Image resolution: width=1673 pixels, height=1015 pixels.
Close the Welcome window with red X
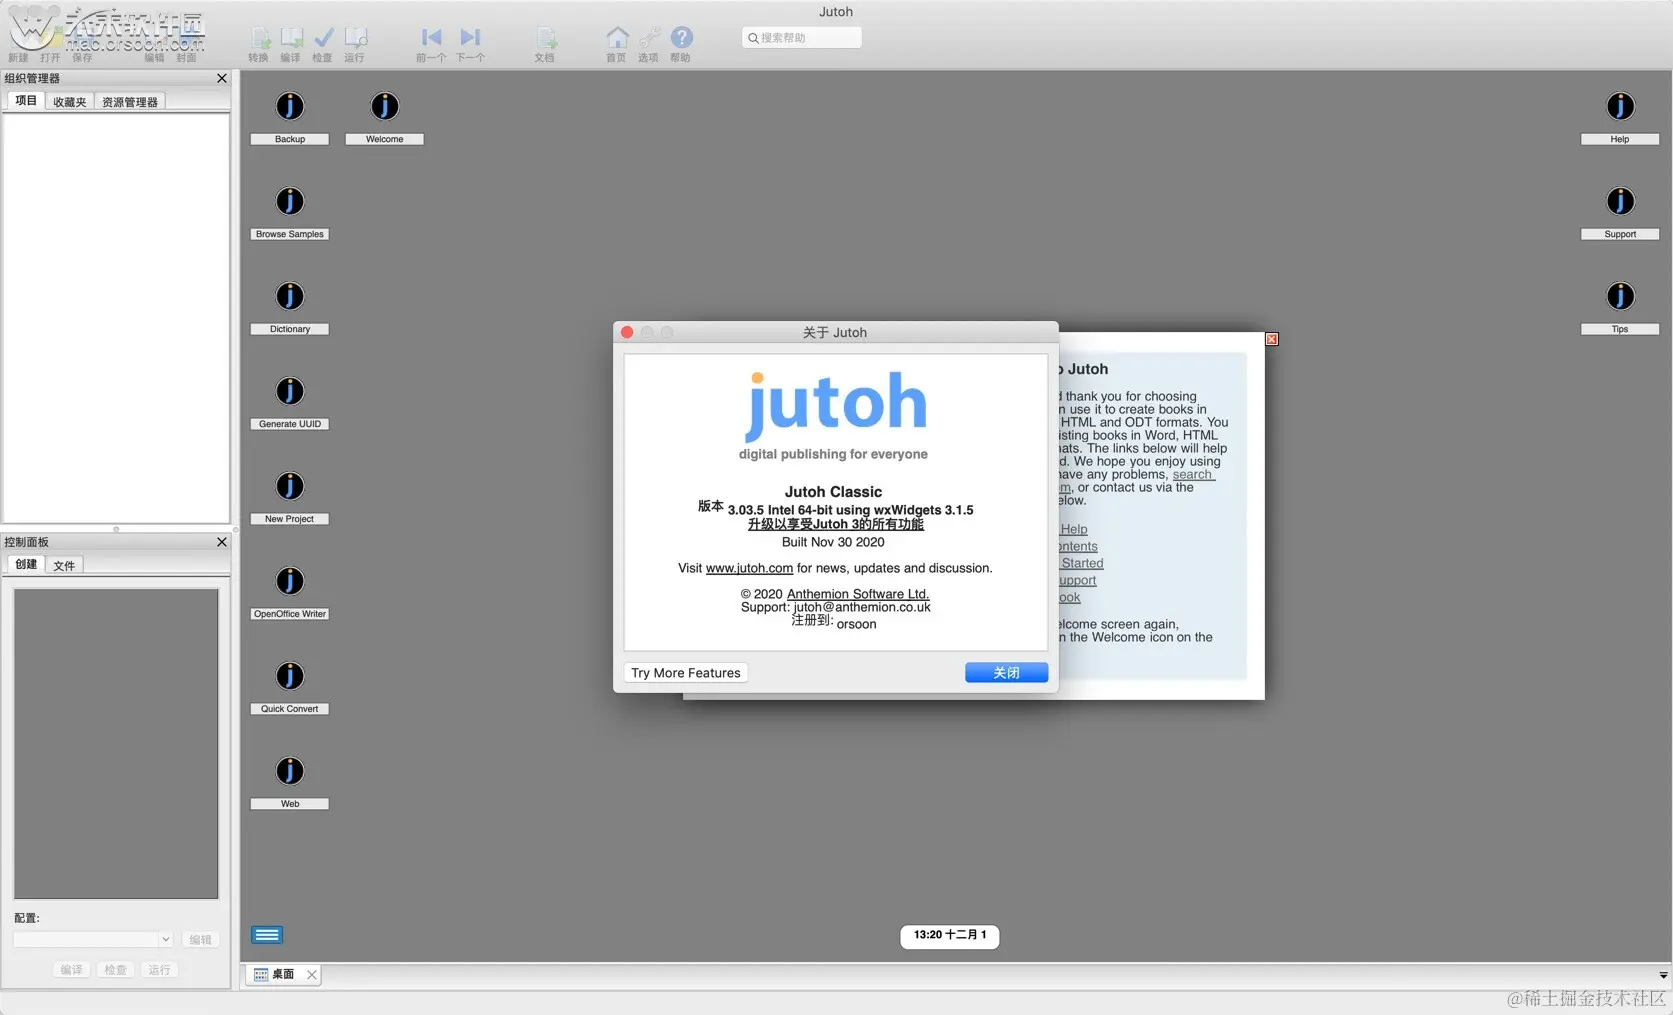(x=1272, y=339)
